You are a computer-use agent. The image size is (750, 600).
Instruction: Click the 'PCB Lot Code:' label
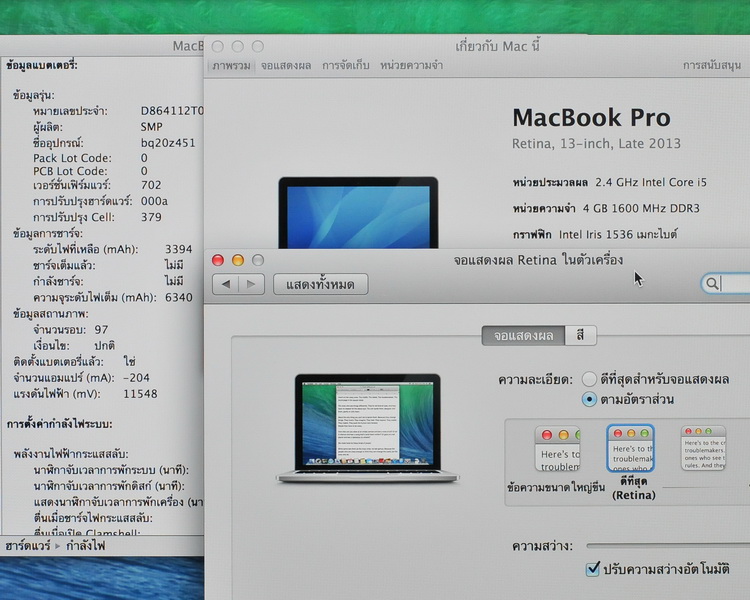(x=70, y=171)
